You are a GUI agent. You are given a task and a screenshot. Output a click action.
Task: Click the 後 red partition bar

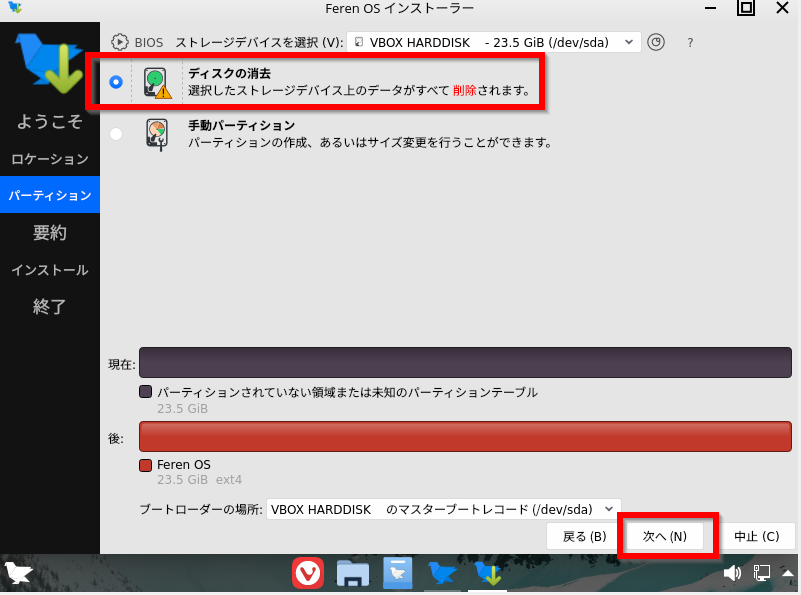coord(465,437)
